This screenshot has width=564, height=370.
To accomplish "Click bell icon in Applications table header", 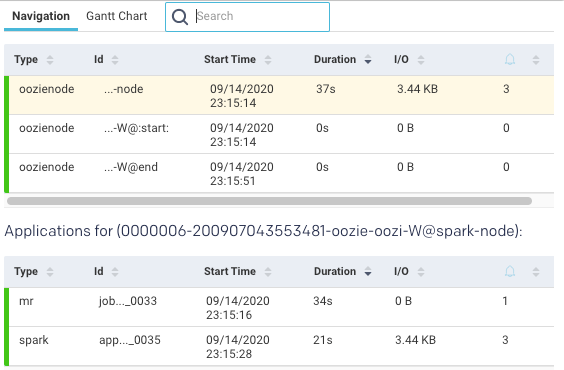I will click(510, 271).
